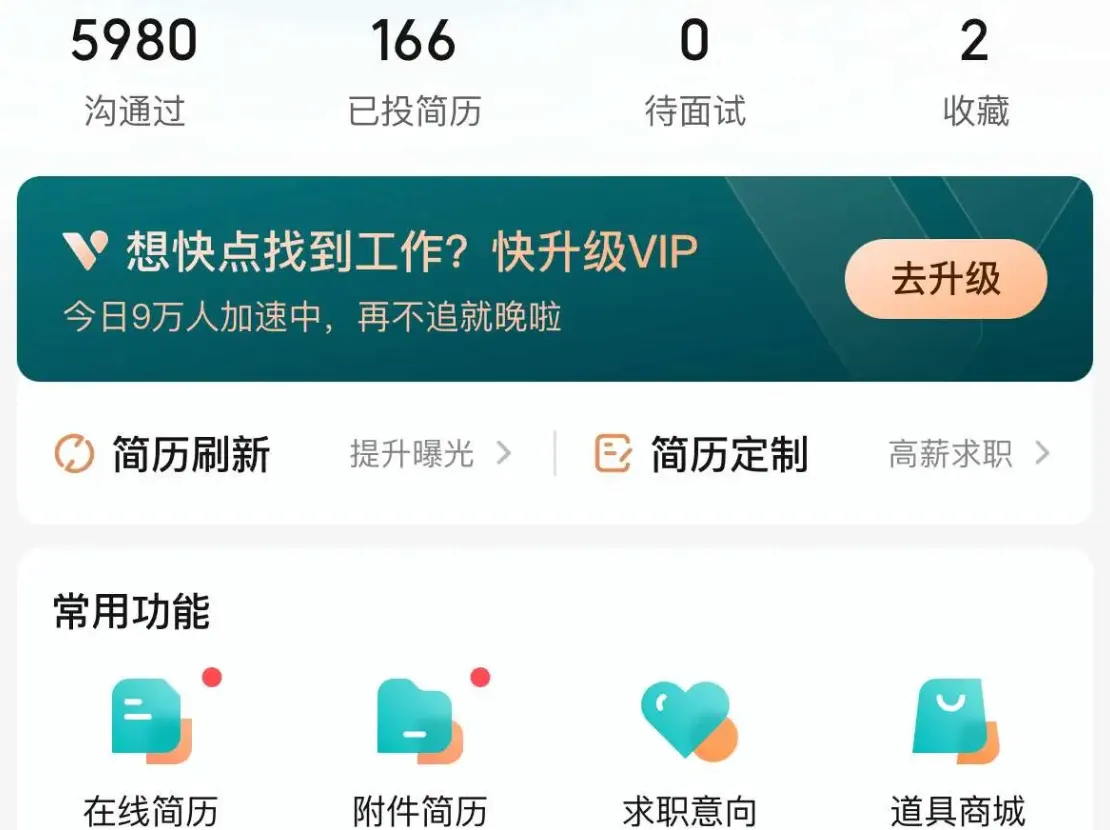The width and height of the screenshot is (1110, 830).
Task: Open the 2 收藏 favorites
Action: (975, 71)
